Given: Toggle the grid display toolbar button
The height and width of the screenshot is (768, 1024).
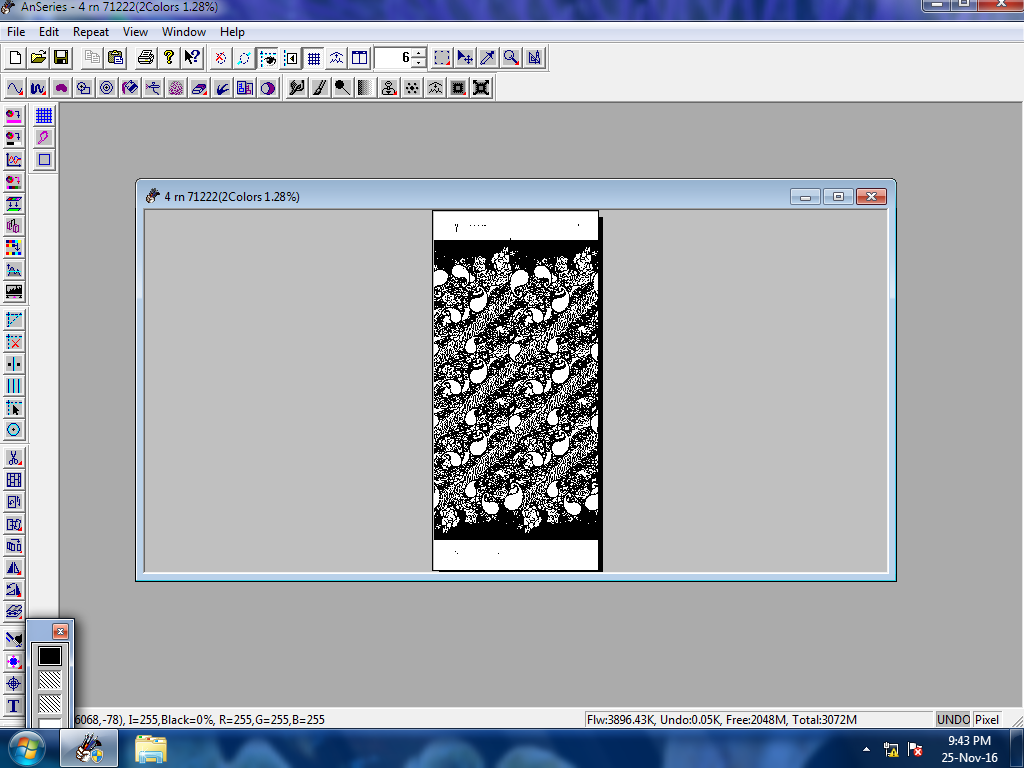Looking at the screenshot, I should (x=313, y=58).
